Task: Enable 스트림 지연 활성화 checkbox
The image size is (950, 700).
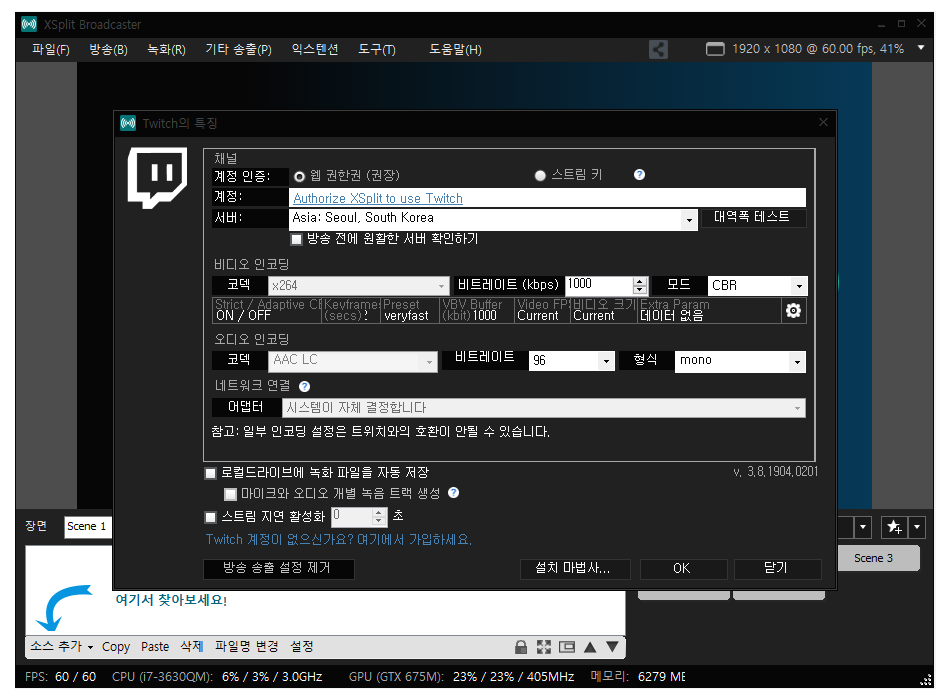Action: point(210,517)
